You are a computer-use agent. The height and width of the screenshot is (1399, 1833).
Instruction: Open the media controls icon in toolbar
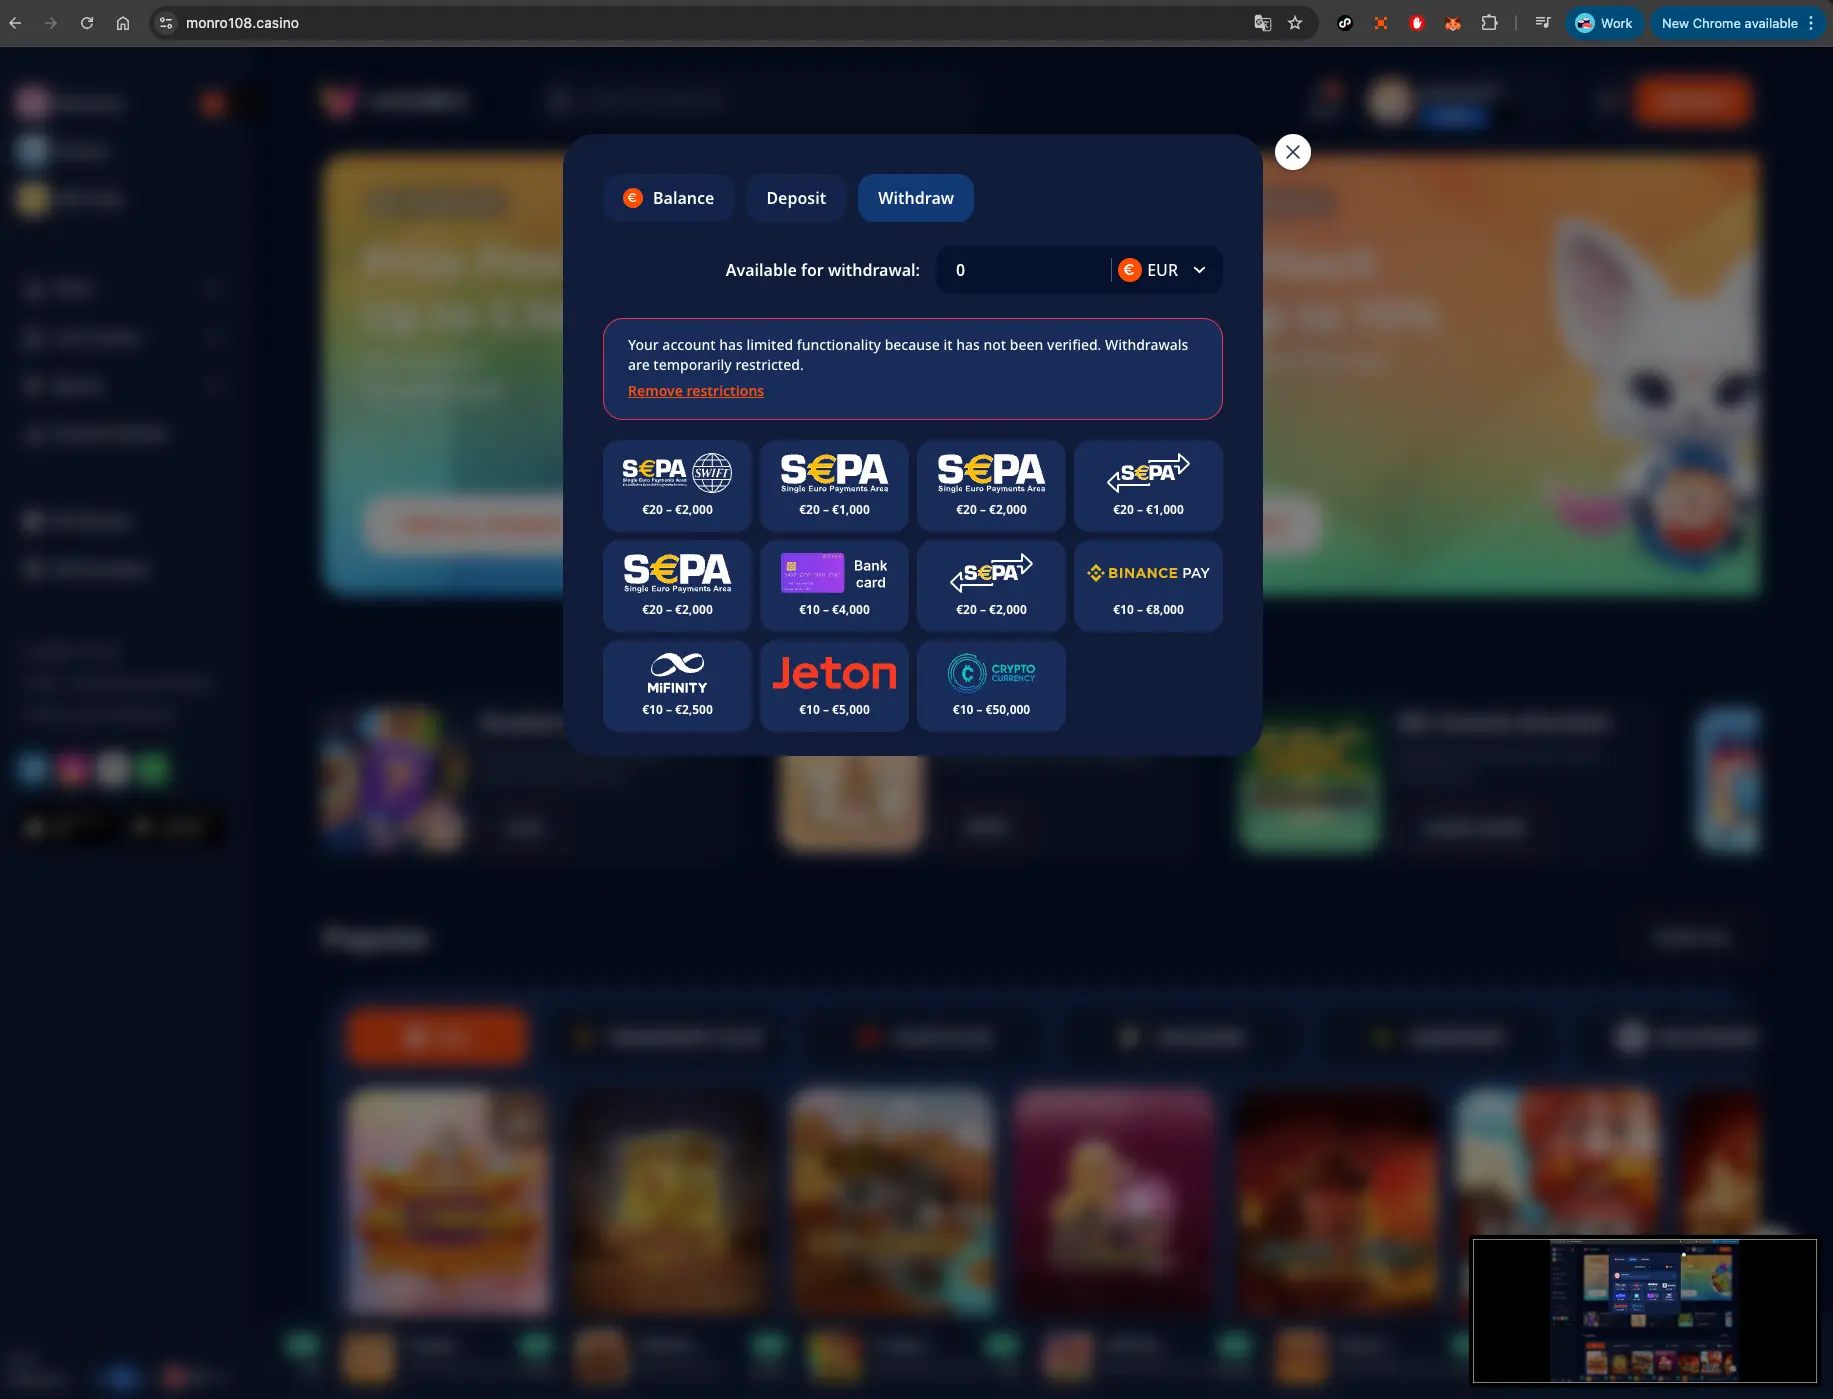(1543, 23)
